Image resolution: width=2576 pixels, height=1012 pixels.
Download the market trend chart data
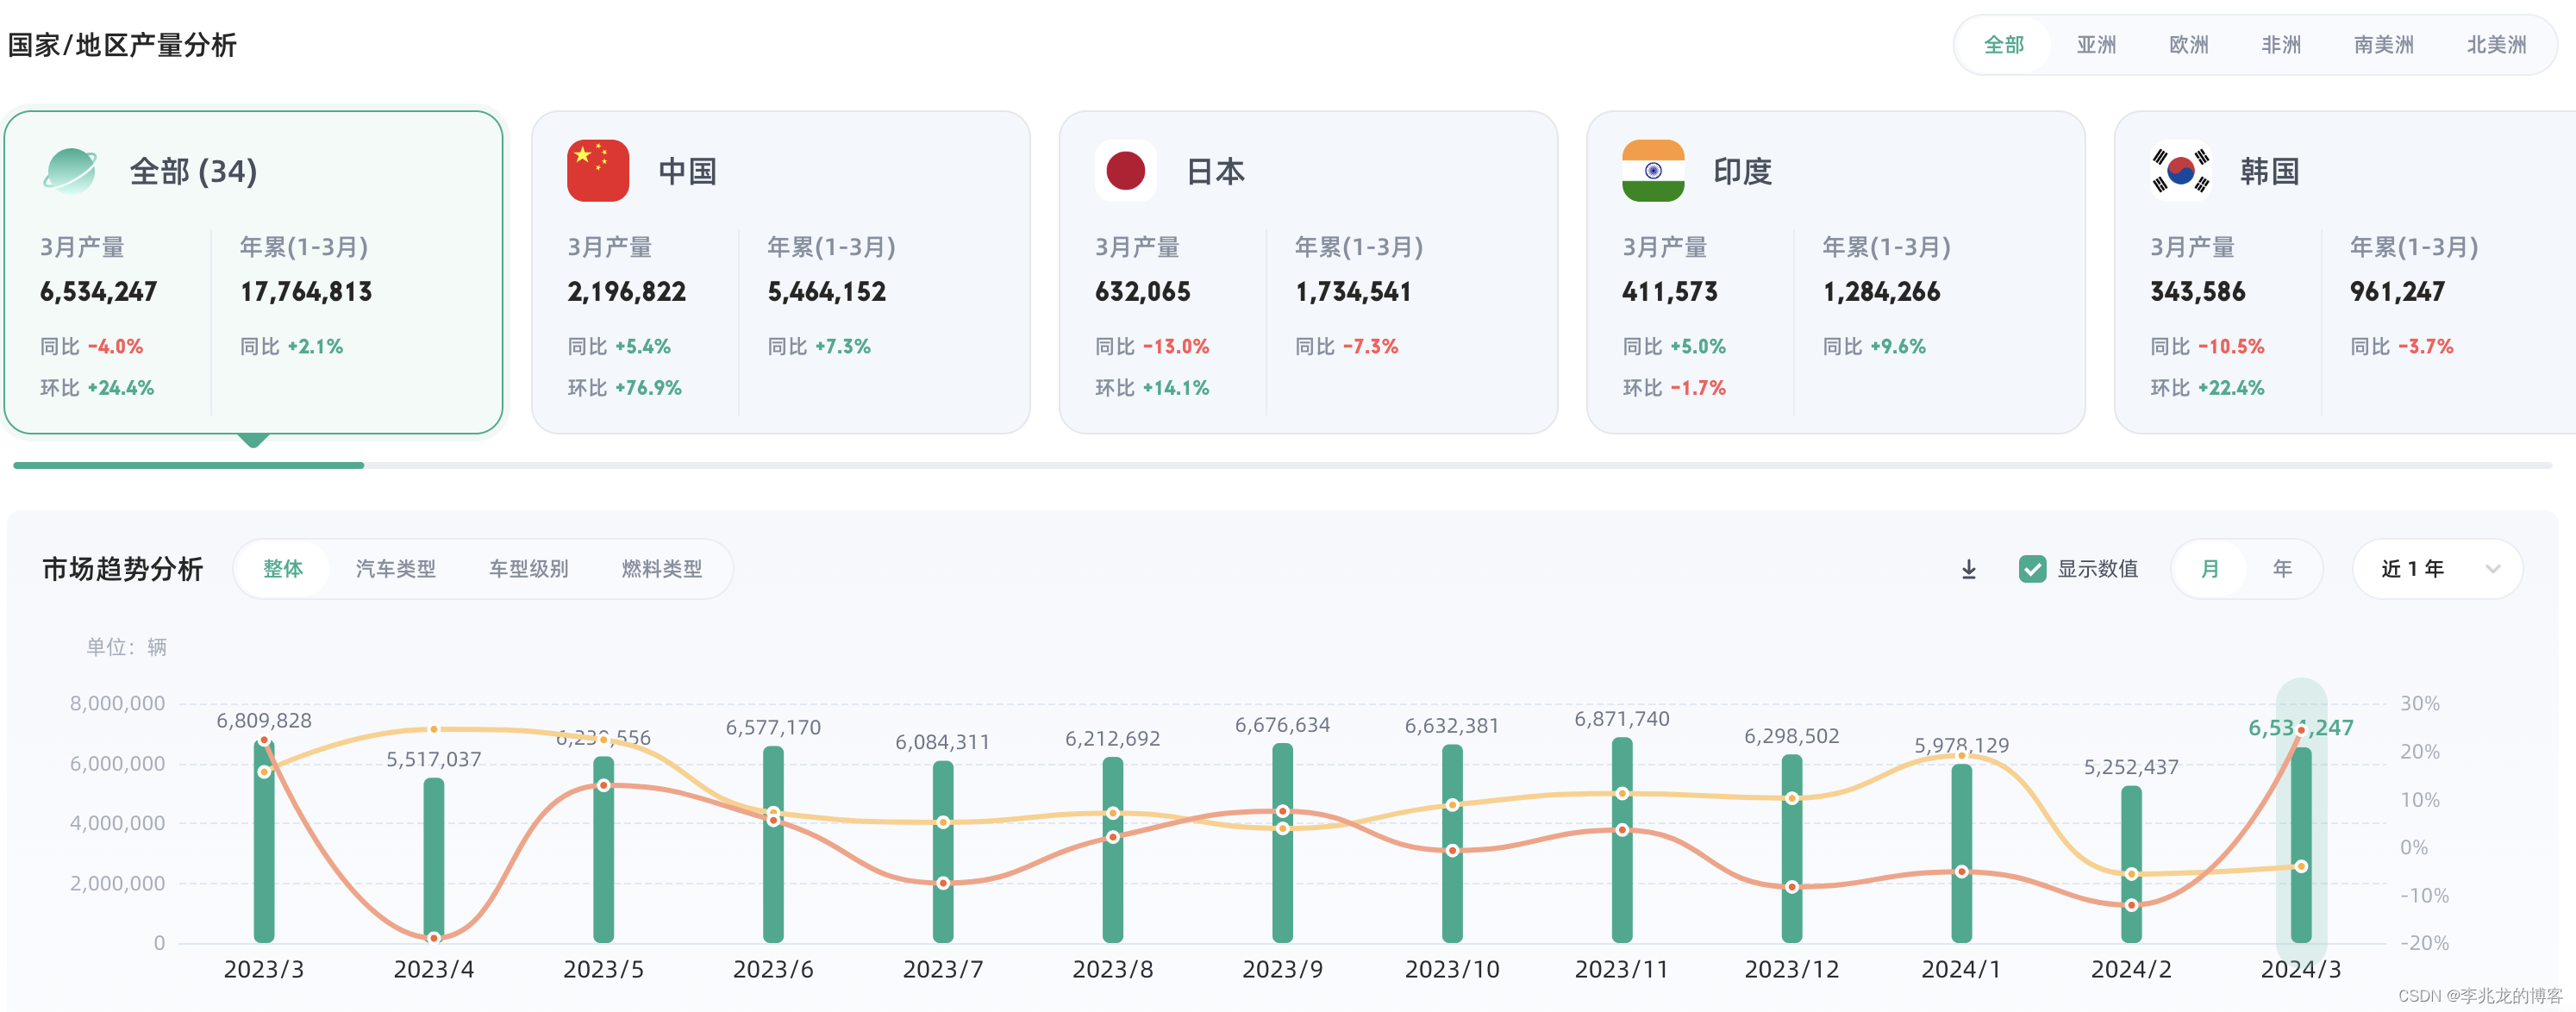click(1969, 569)
